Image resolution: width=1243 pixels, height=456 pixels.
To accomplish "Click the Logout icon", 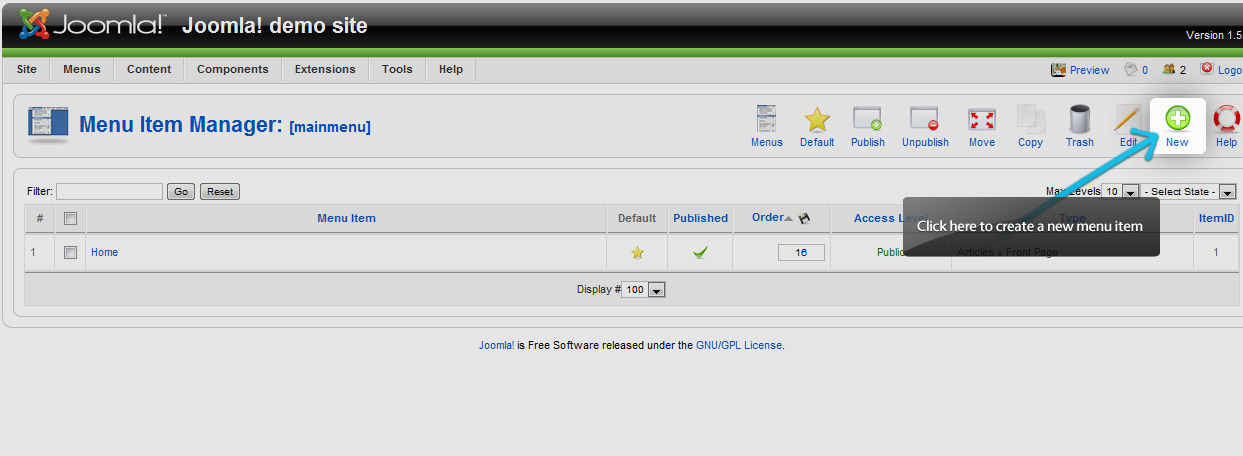I will (x=1206, y=69).
